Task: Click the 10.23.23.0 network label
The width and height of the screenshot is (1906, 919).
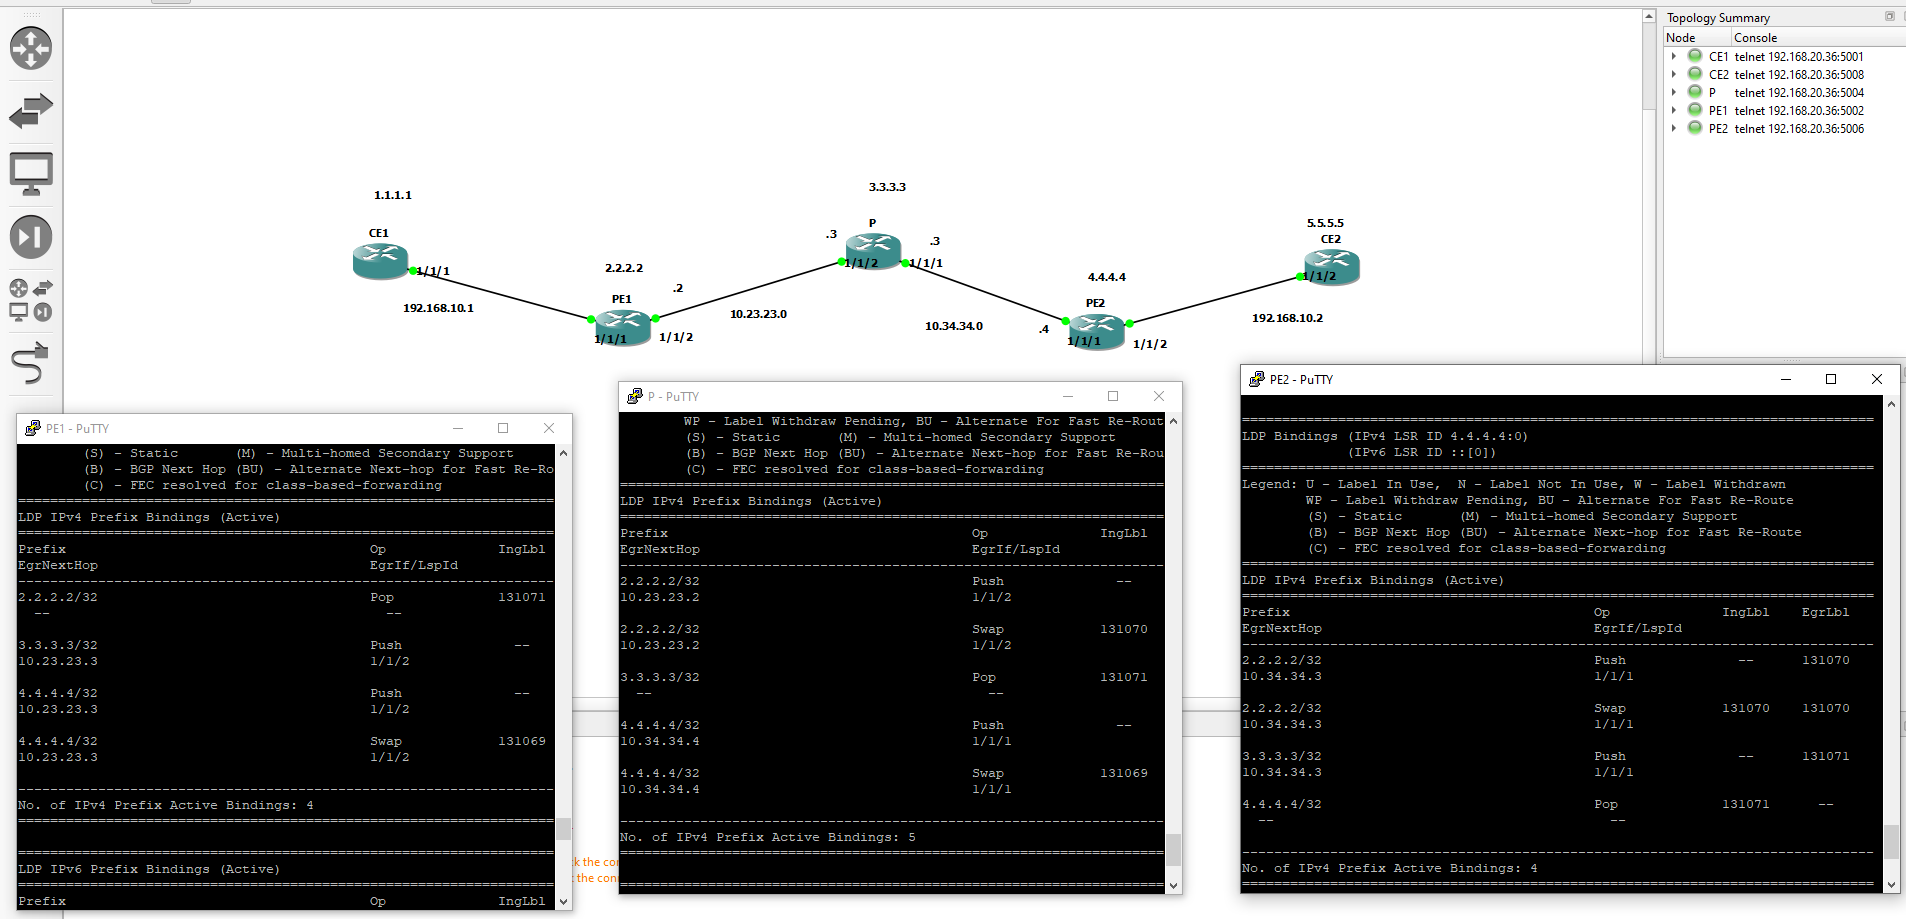Action: (758, 314)
